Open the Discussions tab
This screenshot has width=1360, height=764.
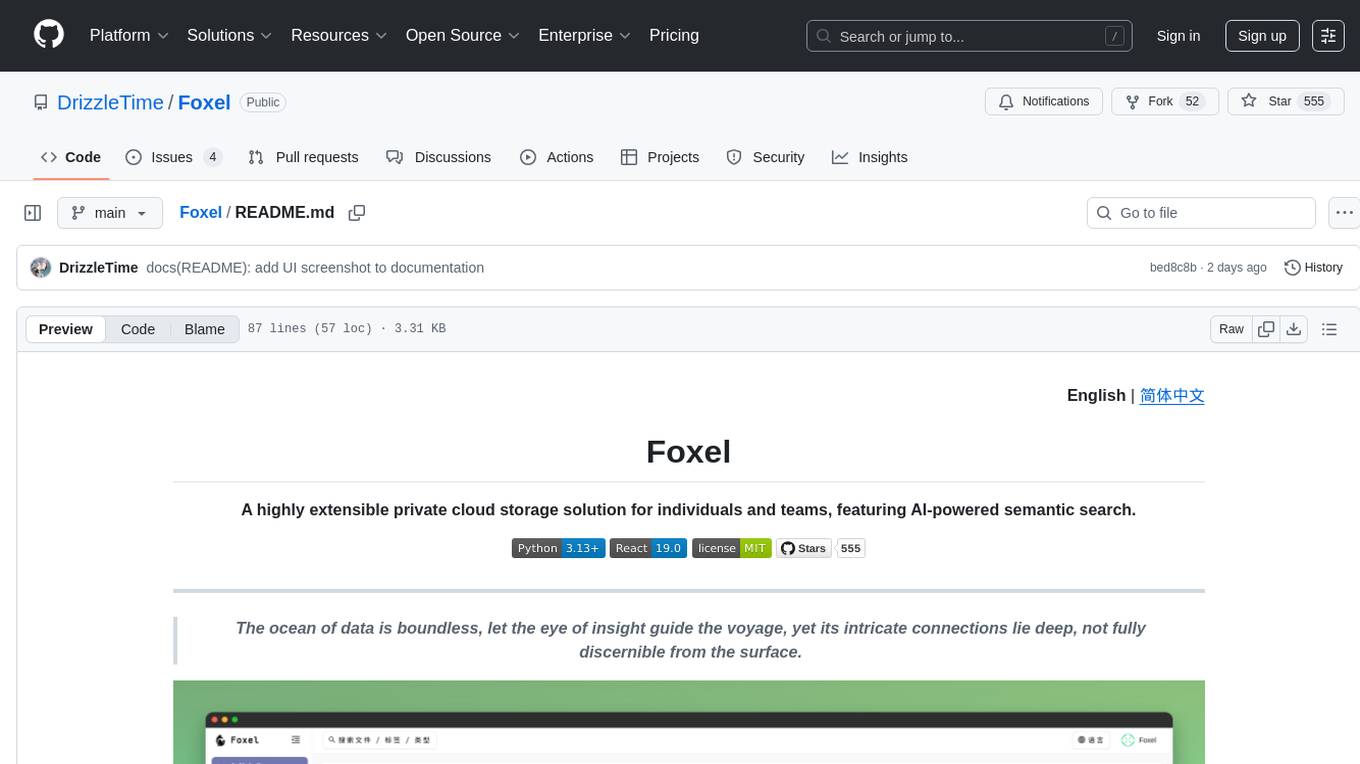[x=439, y=157]
